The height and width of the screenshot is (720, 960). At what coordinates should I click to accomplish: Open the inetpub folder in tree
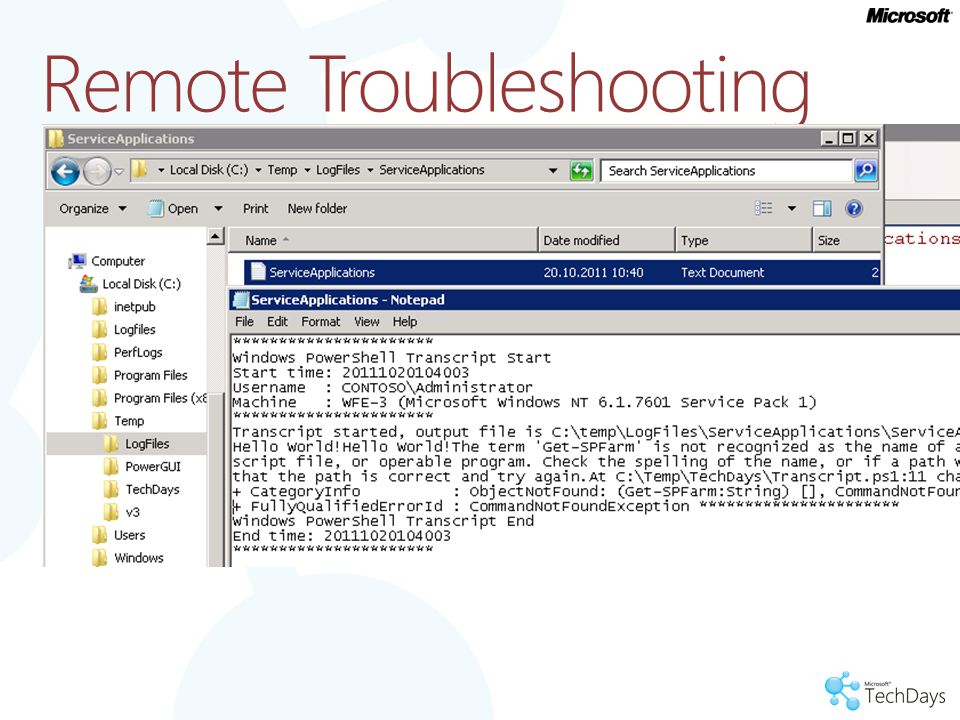tap(124, 307)
